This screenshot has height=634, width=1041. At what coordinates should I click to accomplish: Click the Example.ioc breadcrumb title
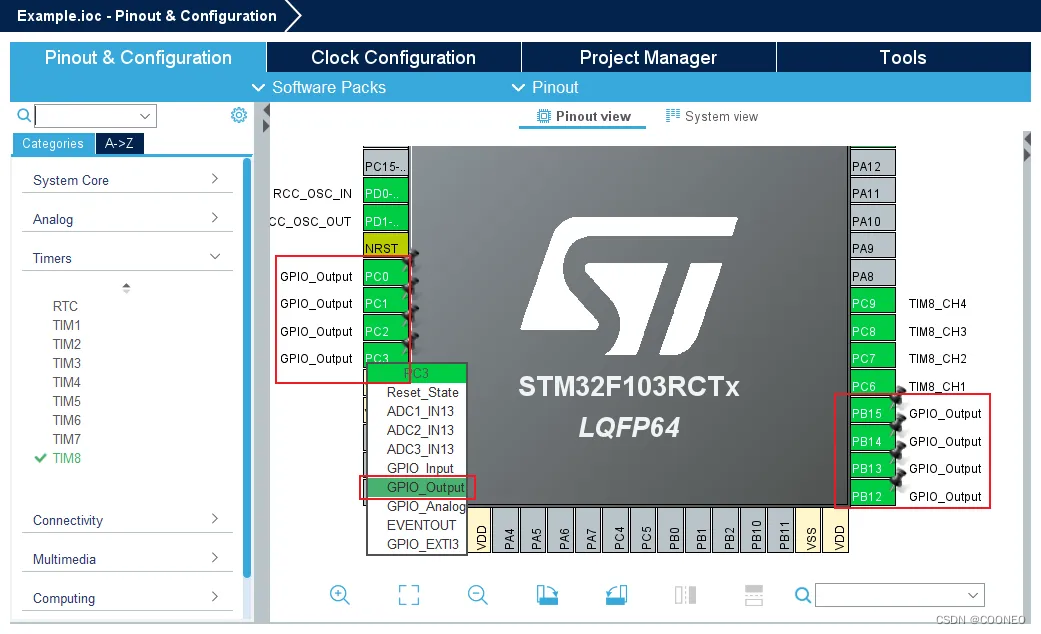(x=147, y=16)
